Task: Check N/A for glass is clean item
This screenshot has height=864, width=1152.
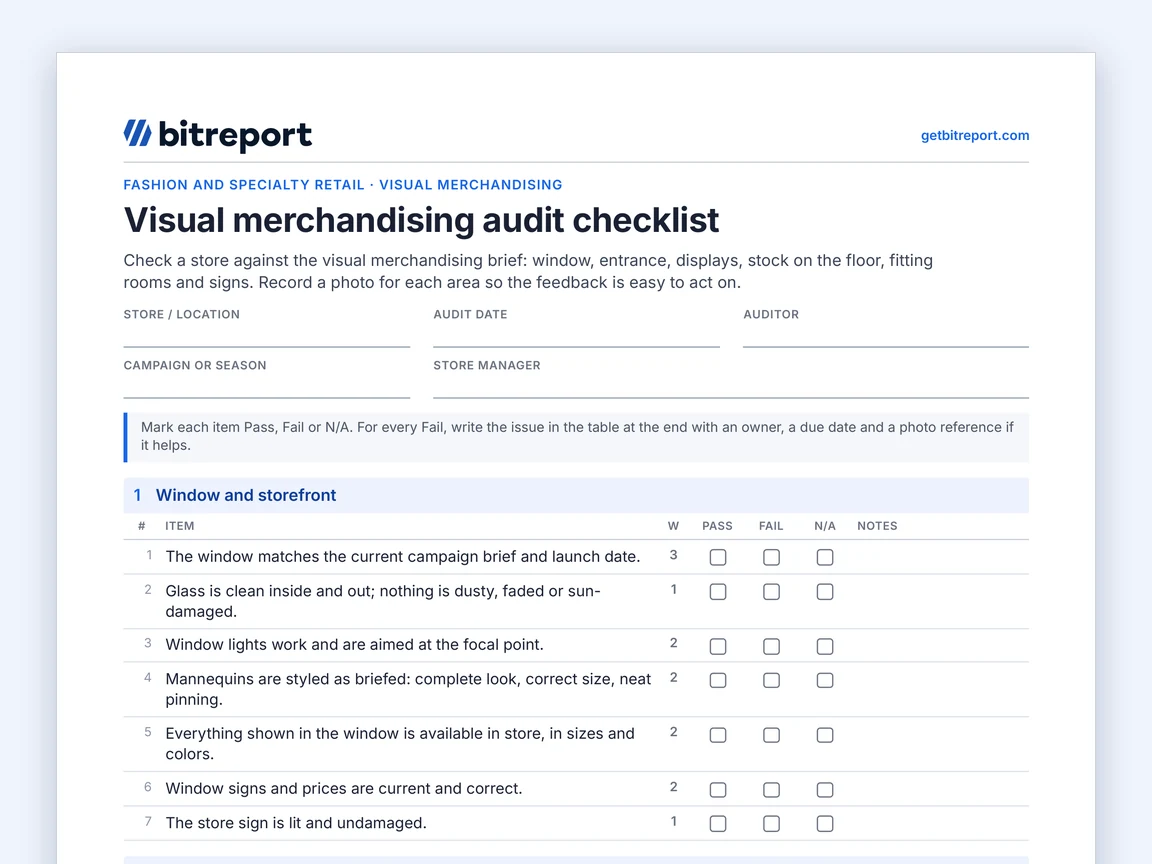Action: (x=825, y=591)
